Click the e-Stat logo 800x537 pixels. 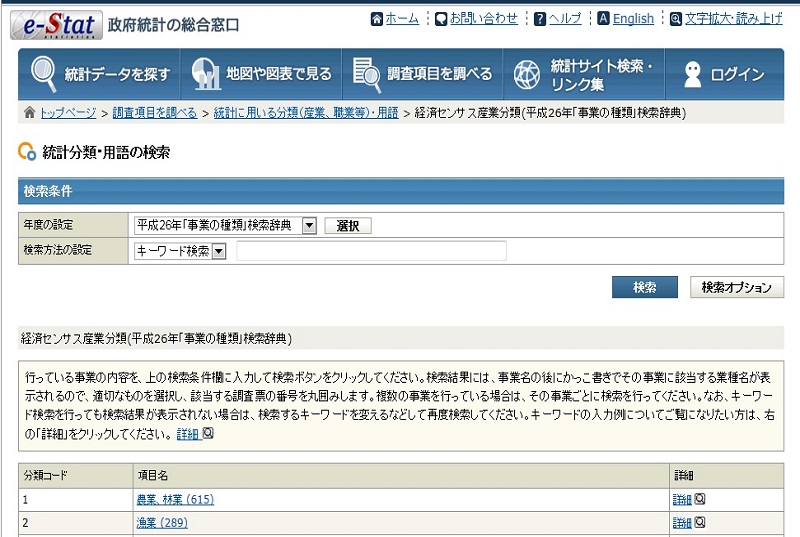coord(56,25)
